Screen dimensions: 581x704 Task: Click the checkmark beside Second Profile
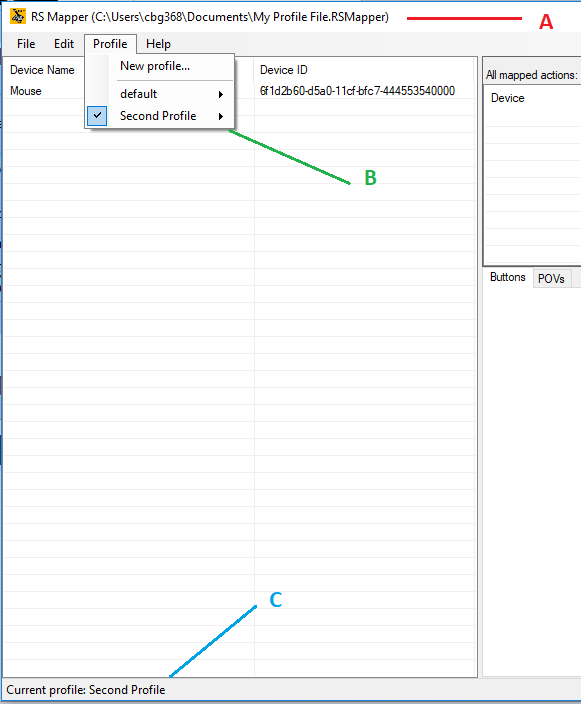tap(97, 116)
